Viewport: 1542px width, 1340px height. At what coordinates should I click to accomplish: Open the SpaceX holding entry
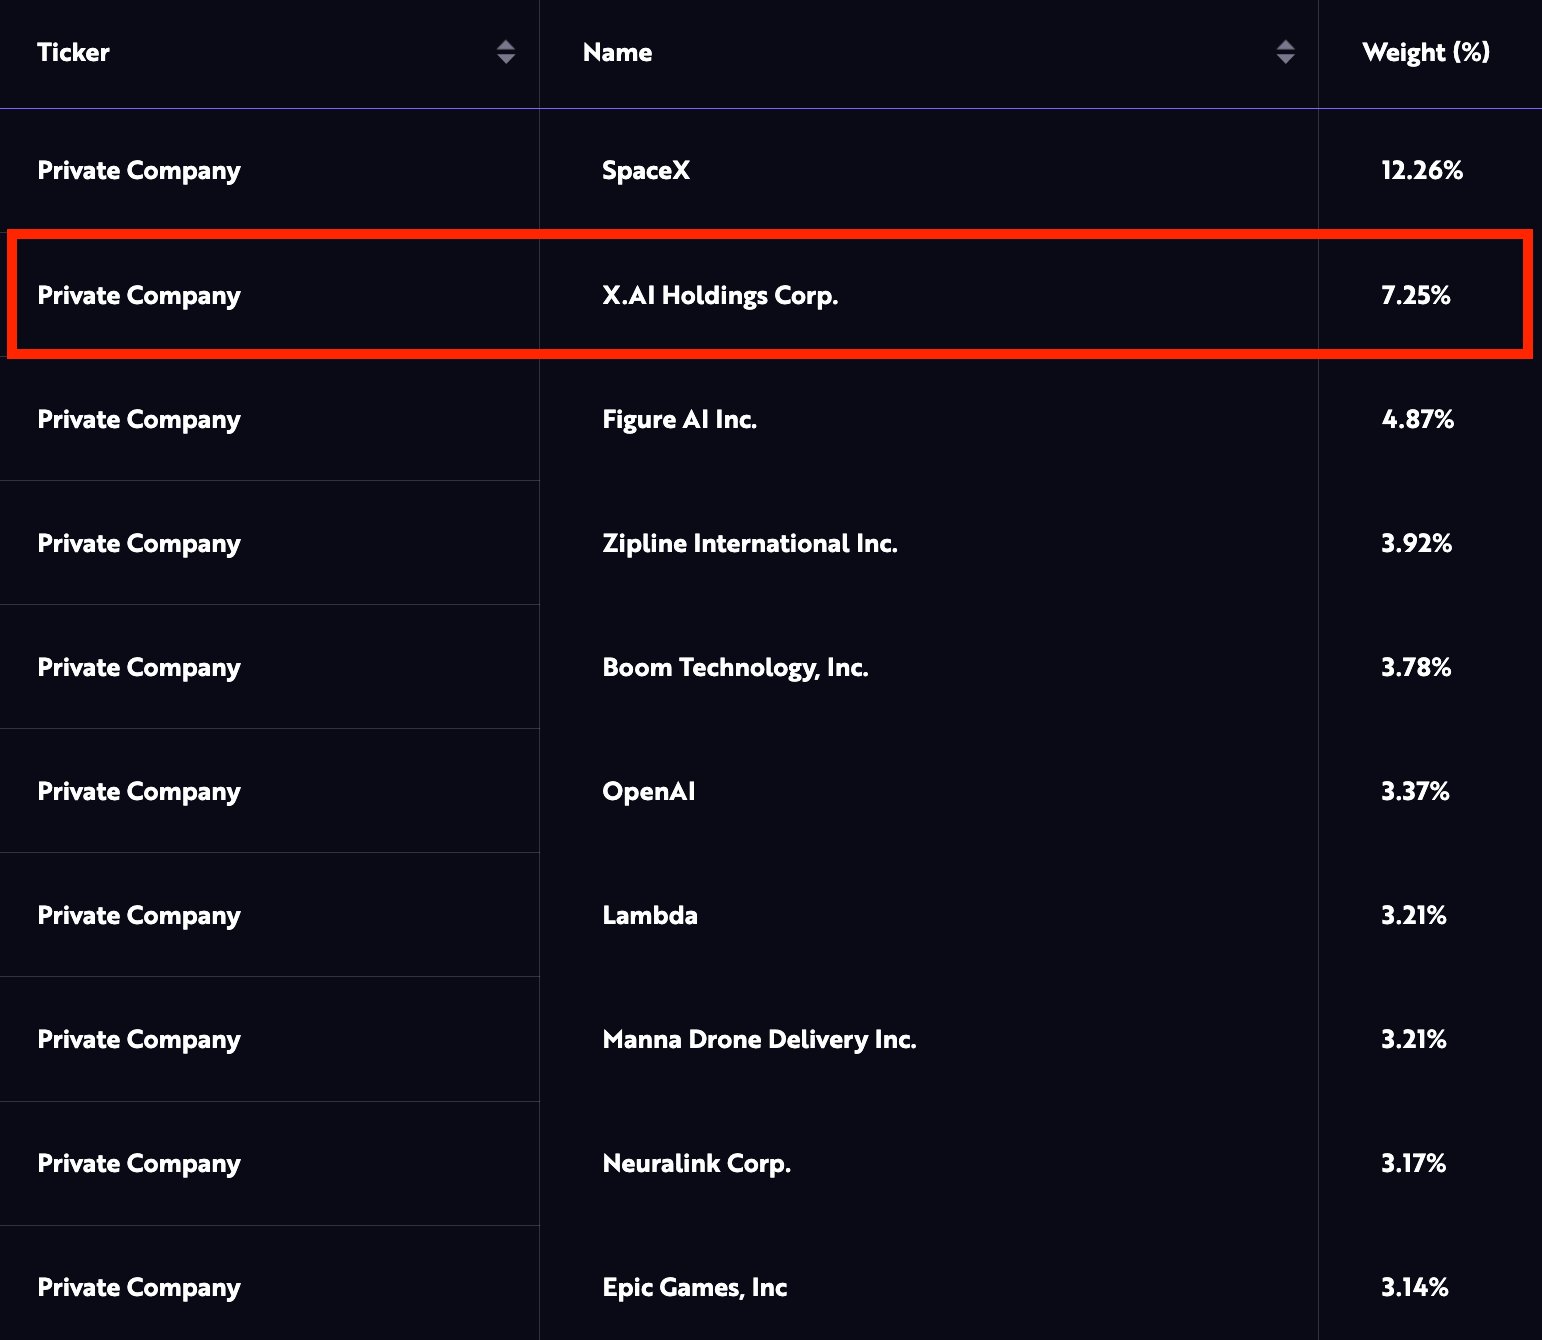[x=647, y=170]
